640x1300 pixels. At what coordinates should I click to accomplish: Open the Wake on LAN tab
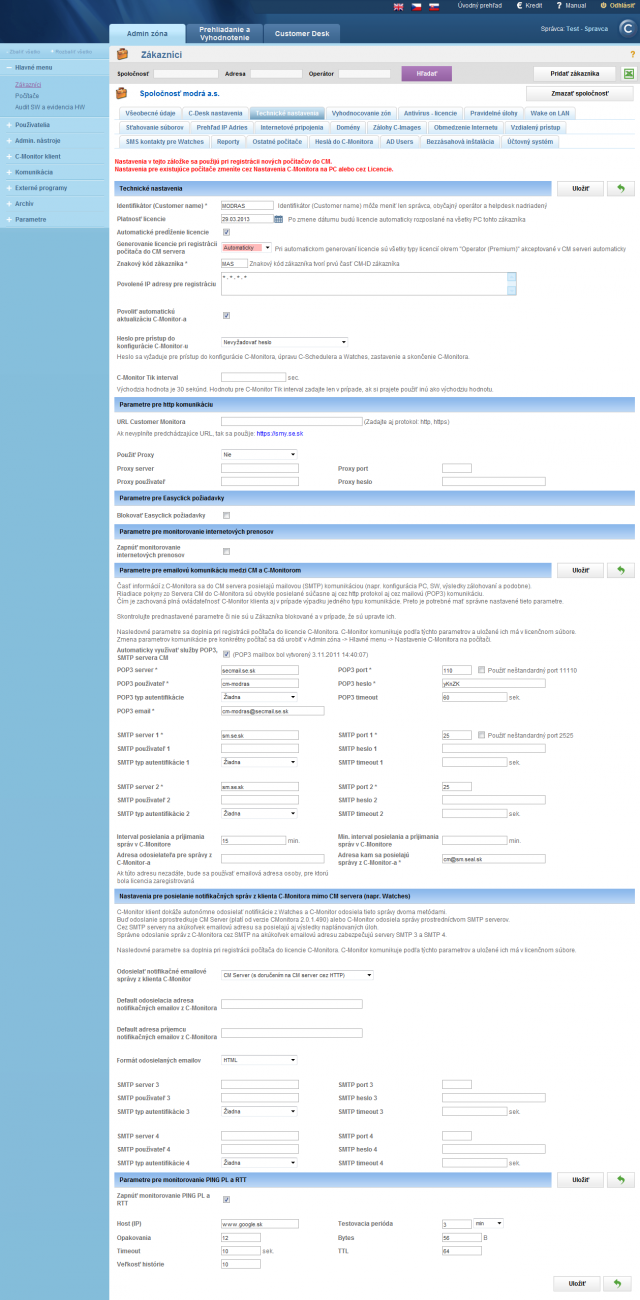[551, 113]
